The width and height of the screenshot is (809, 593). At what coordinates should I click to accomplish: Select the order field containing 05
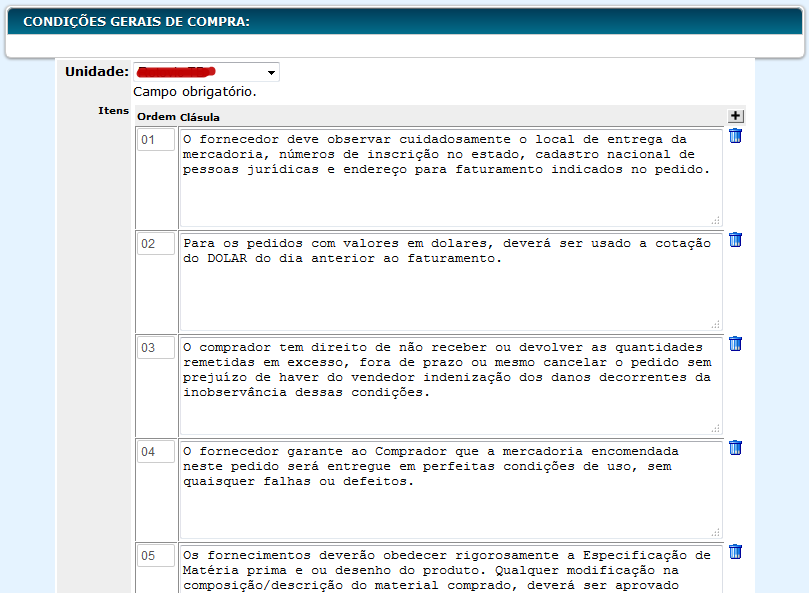click(x=156, y=556)
